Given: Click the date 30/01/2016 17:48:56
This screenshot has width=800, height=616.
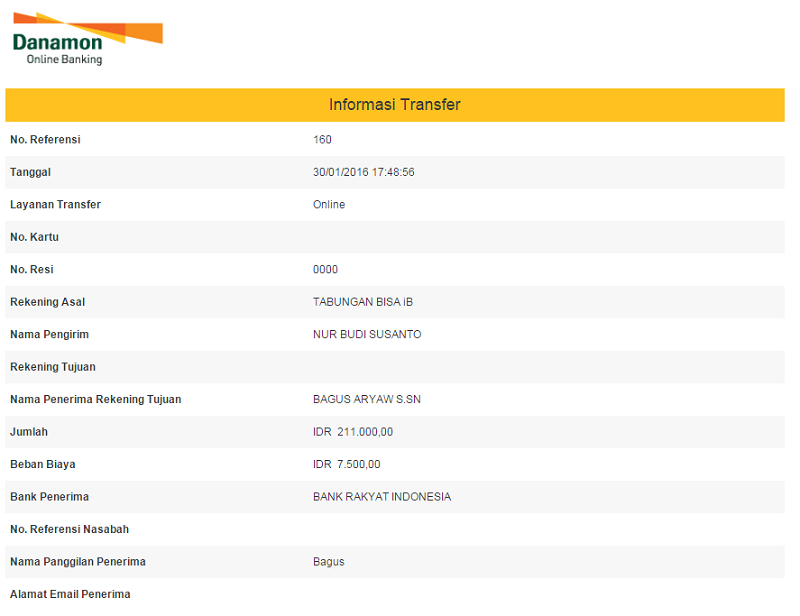Looking at the screenshot, I should click(x=363, y=172).
